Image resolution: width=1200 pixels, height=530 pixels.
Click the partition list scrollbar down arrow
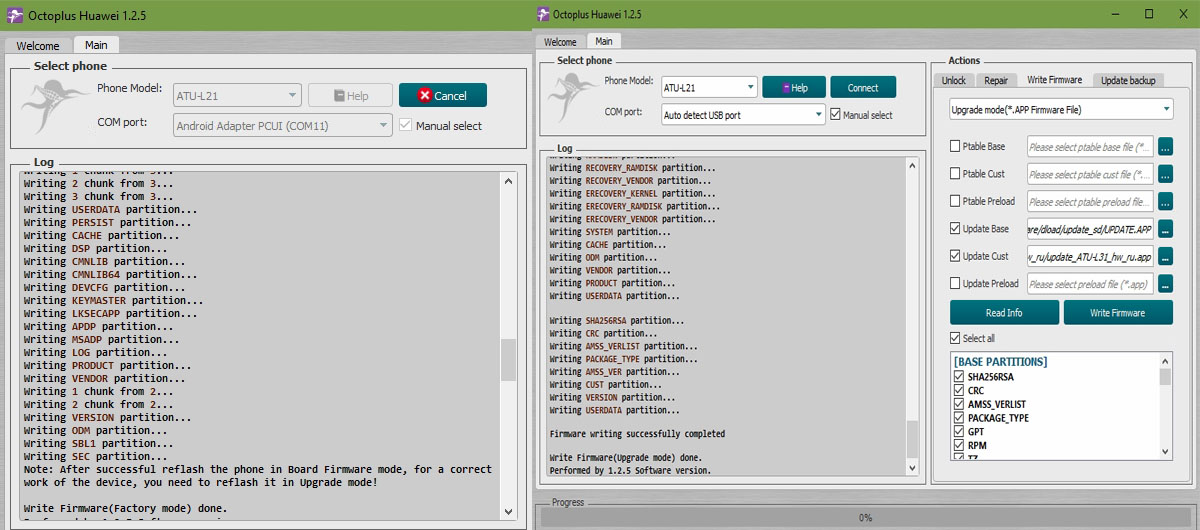click(1165, 452)
